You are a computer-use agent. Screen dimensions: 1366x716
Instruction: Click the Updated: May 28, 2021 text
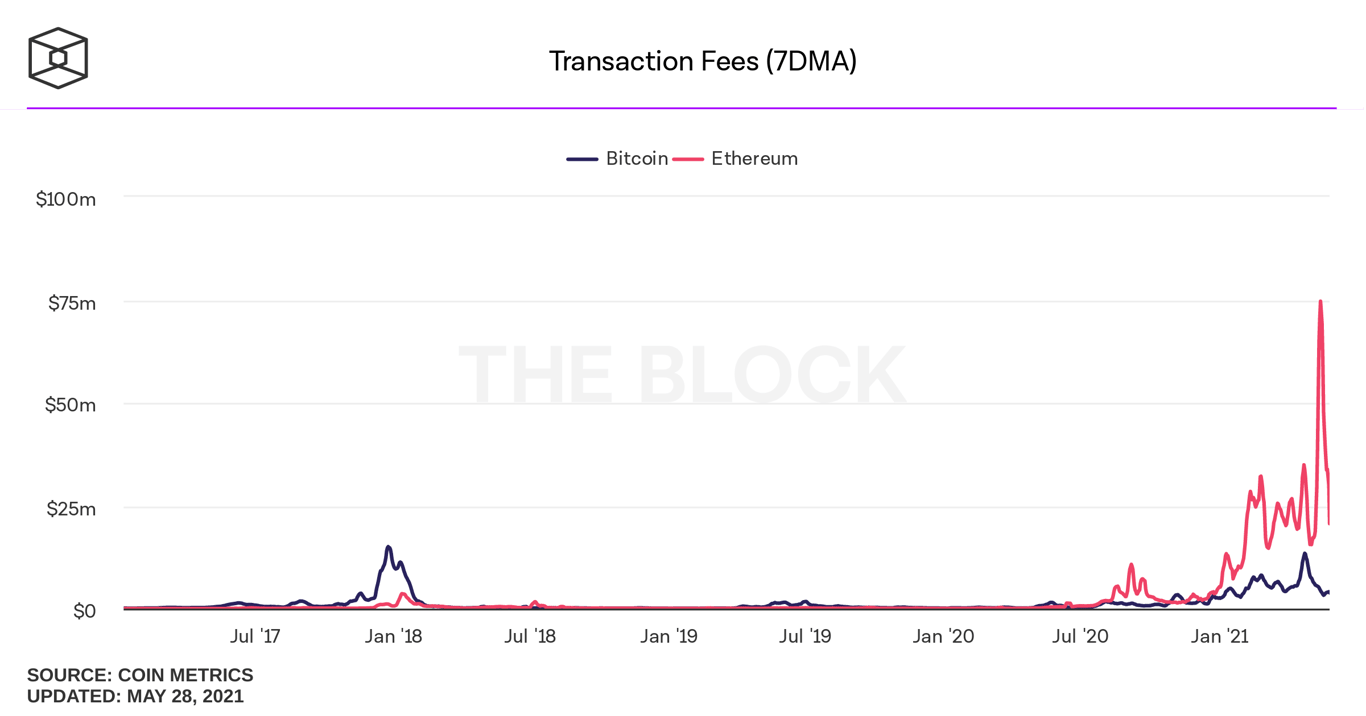[135, 696]
